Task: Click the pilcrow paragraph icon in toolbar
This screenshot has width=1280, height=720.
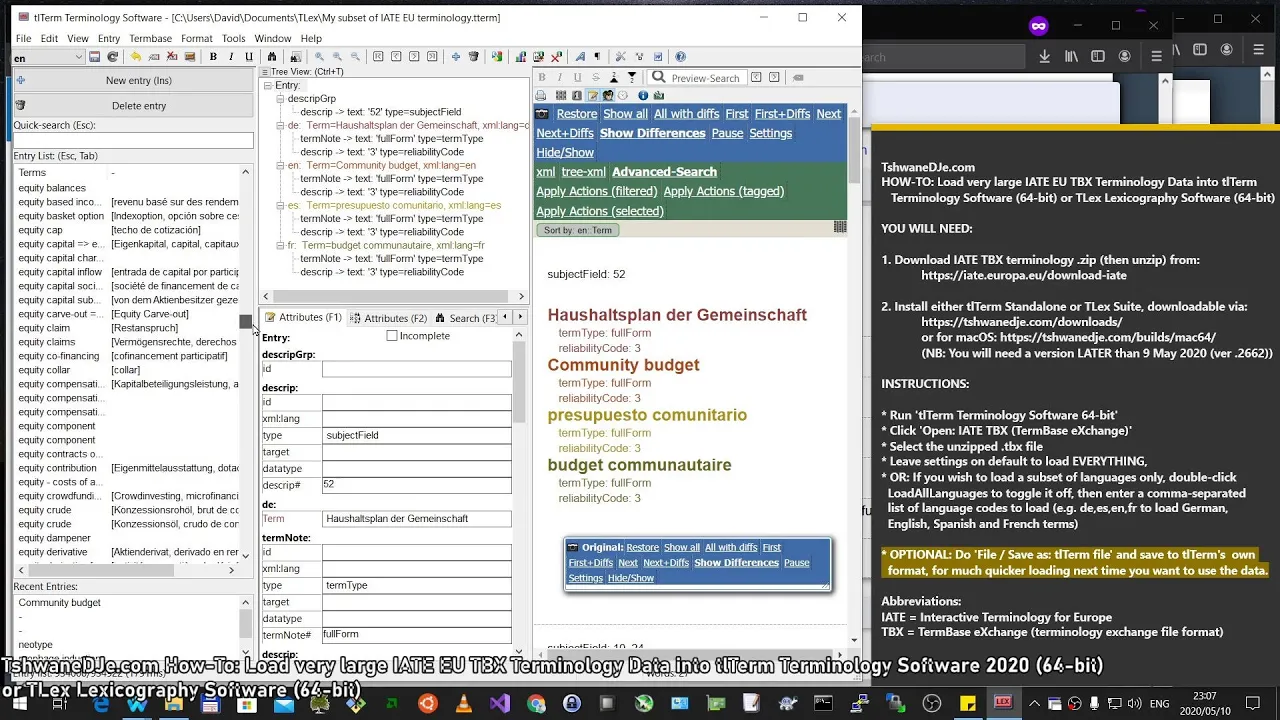Action: [x=597, y=57]
